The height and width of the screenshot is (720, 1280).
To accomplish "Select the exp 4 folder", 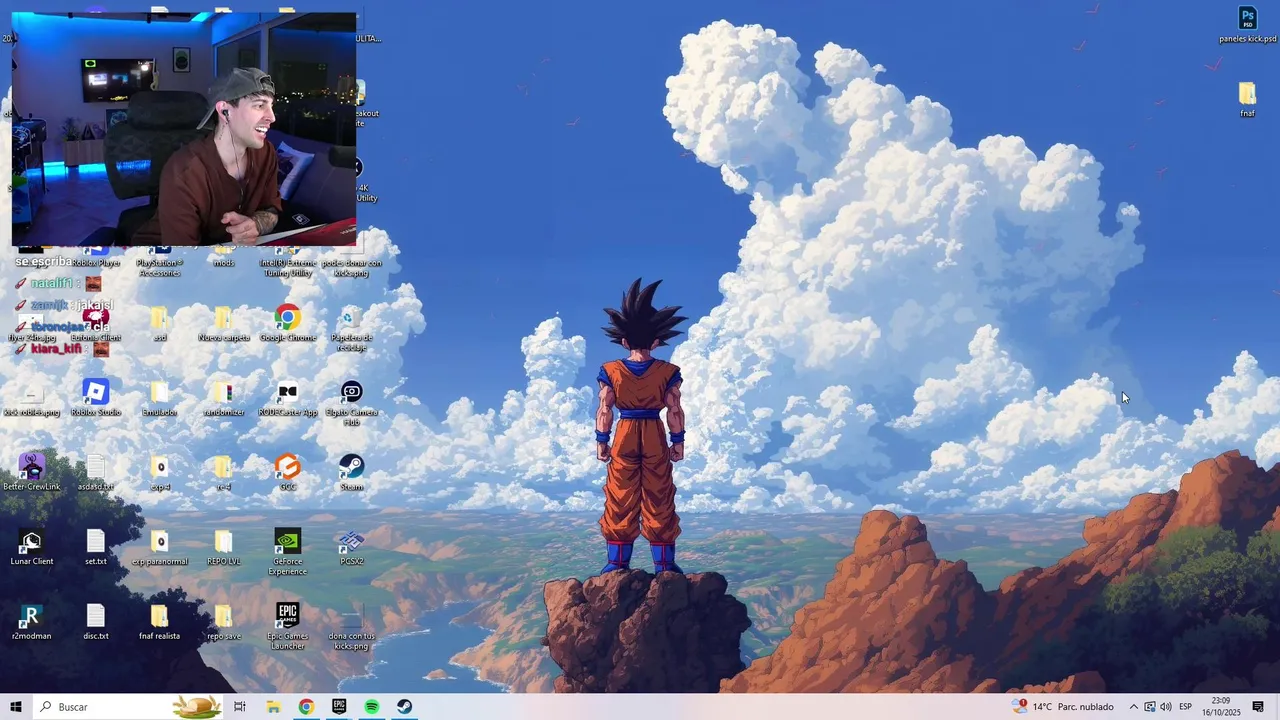I will tap(160, 473).
